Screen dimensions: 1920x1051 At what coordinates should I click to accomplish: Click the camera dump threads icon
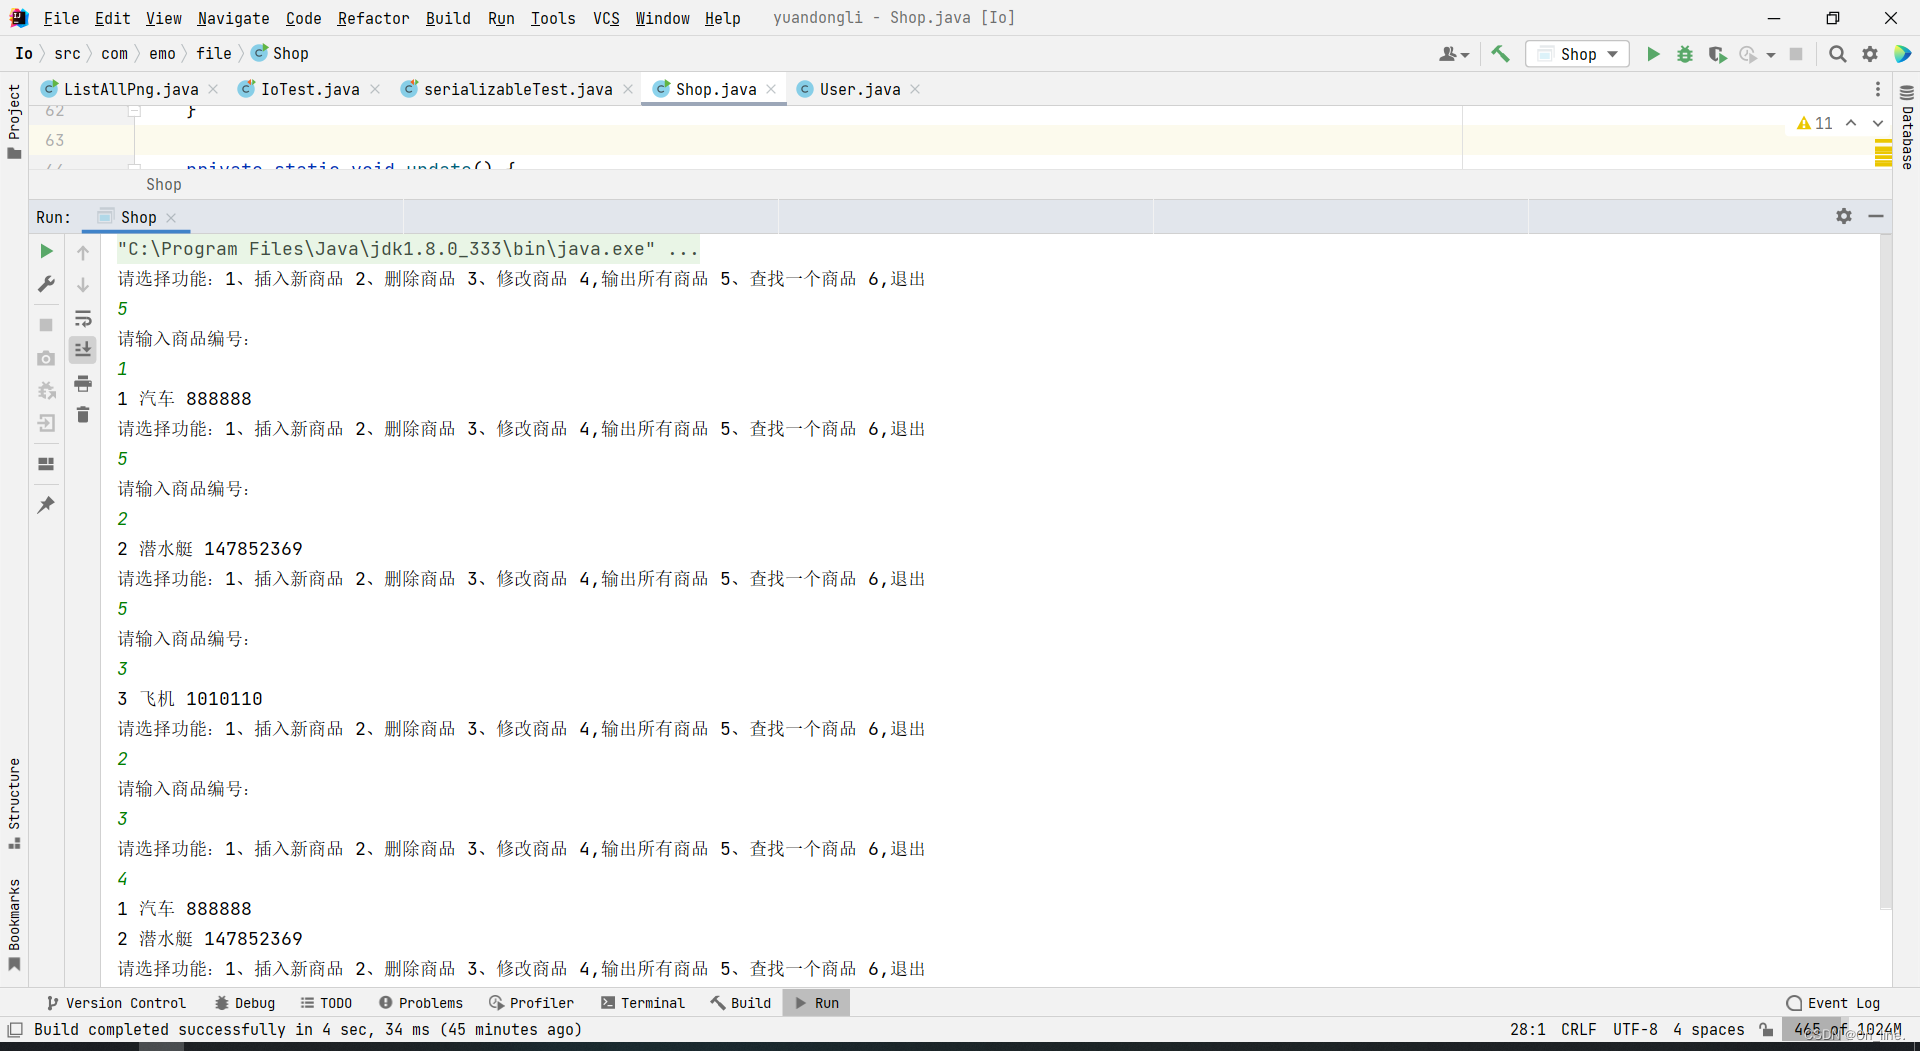[x=46, y=358]
